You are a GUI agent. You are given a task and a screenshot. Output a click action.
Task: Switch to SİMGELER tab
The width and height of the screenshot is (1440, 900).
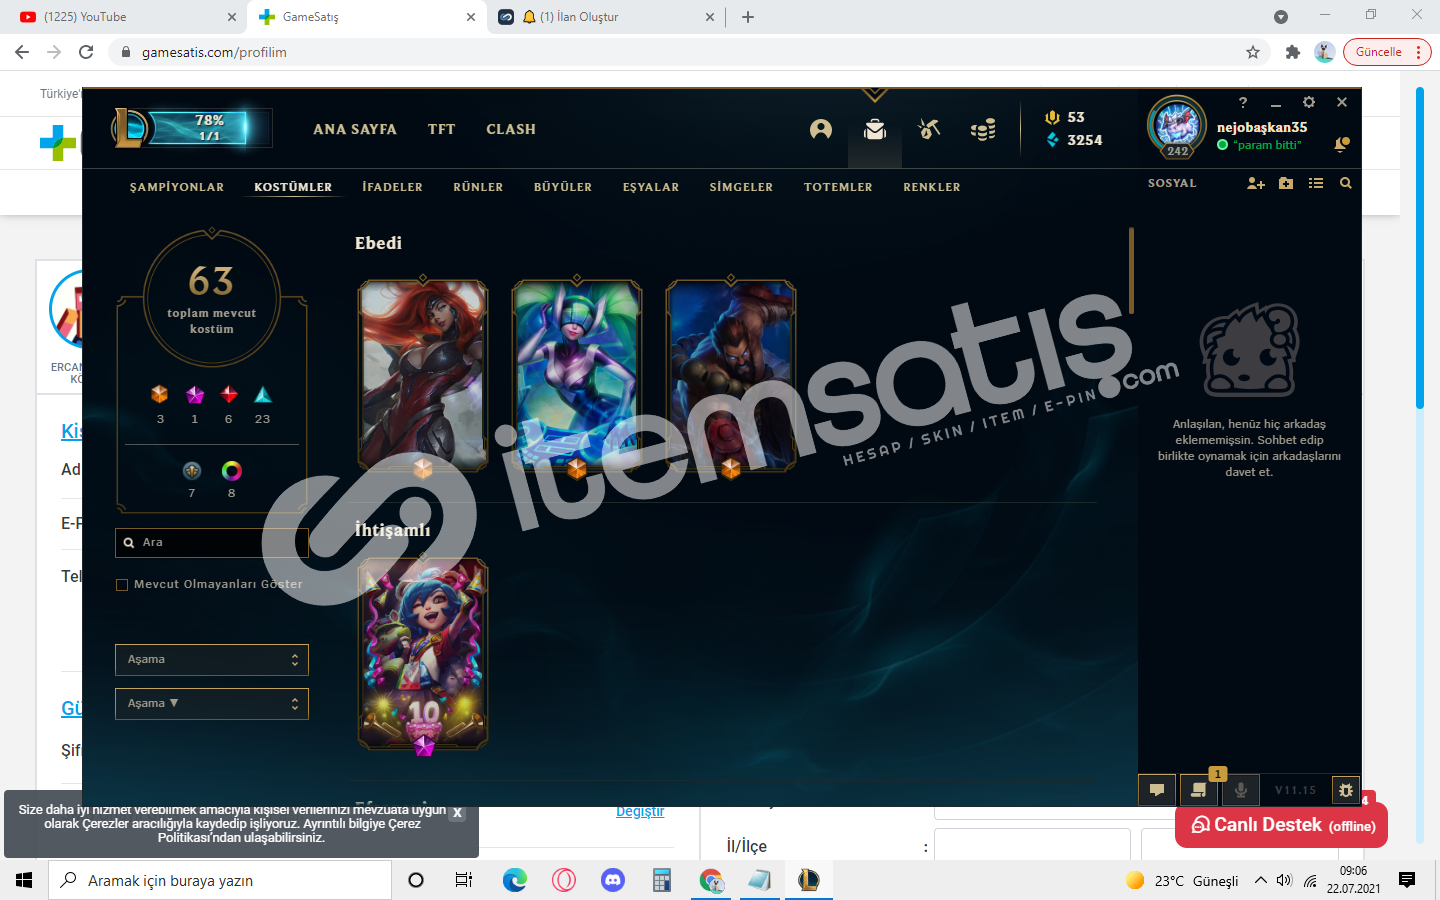point(741,187)
